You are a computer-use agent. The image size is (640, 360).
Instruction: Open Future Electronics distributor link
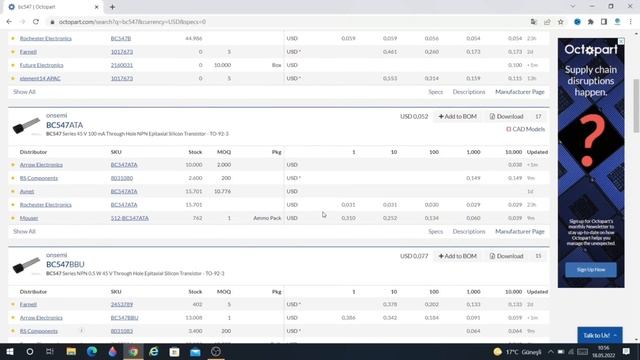[x=42, y=65]
